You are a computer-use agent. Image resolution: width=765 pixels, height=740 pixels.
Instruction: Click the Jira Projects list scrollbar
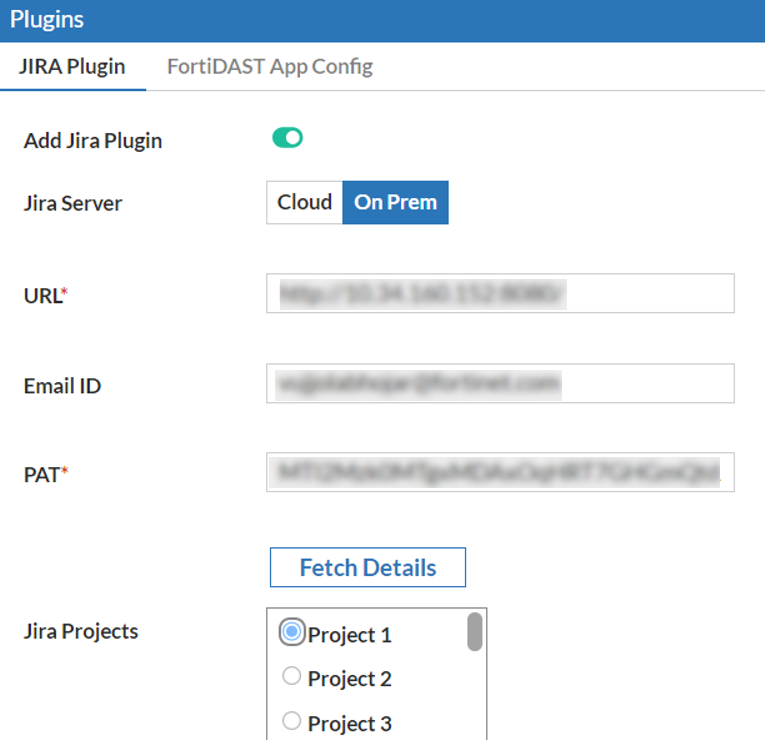[x=475, y=632]
